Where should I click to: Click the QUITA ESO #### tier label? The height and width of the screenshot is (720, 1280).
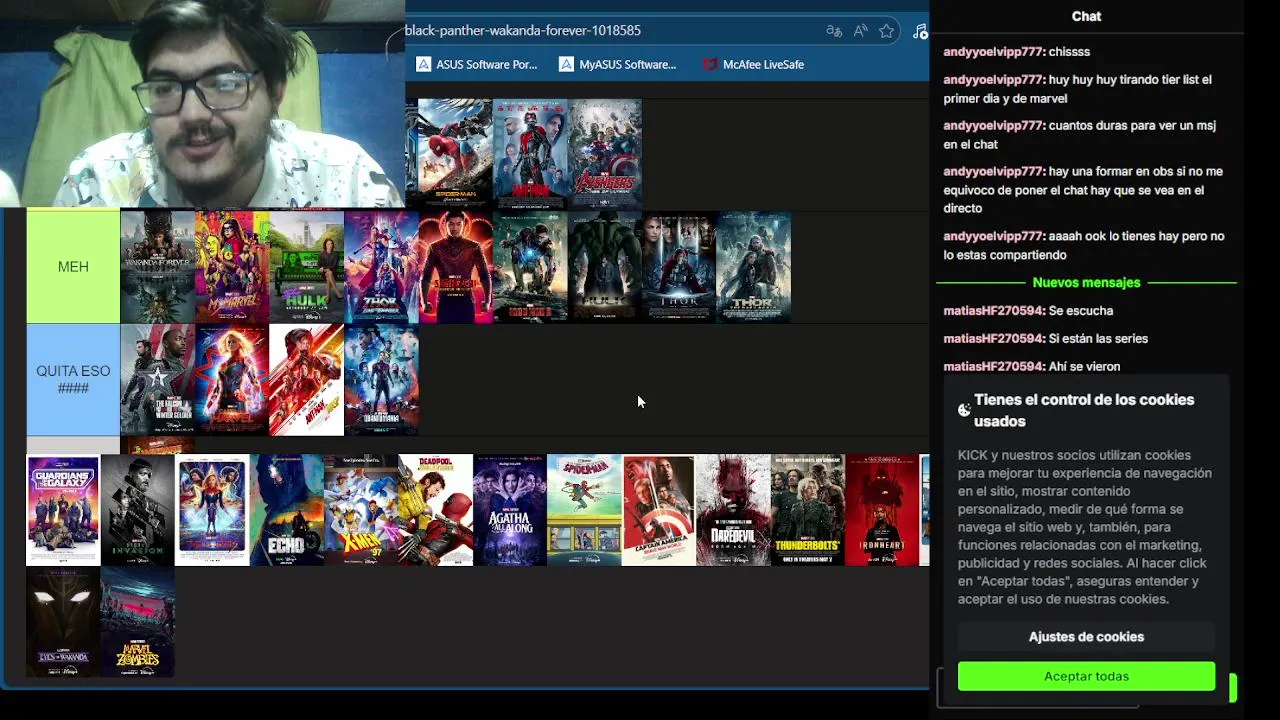[73, 379]
